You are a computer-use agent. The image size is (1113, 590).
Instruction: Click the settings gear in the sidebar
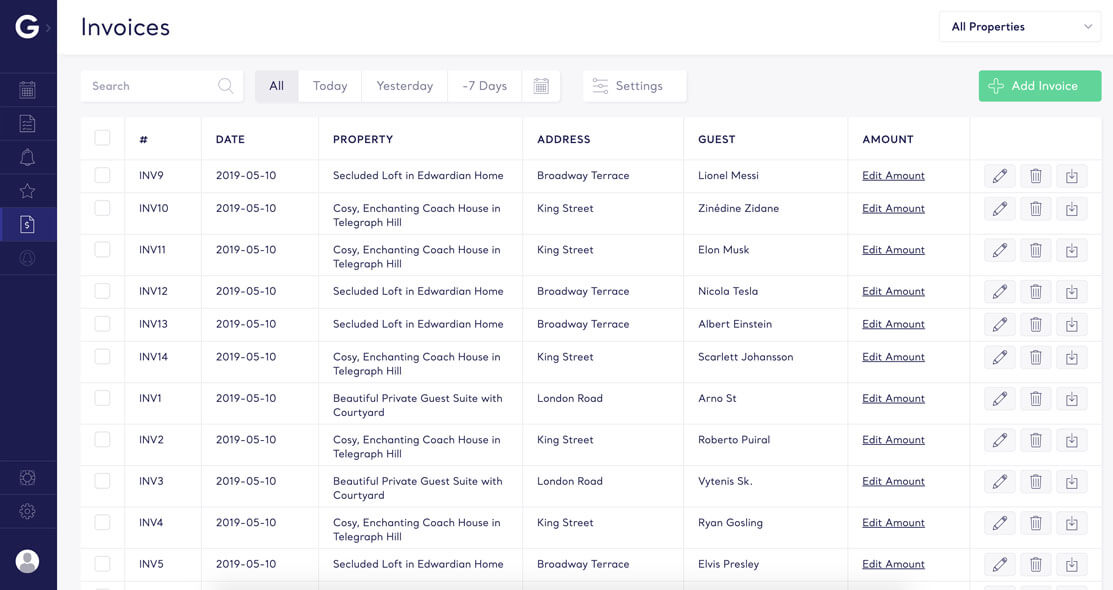27,511
